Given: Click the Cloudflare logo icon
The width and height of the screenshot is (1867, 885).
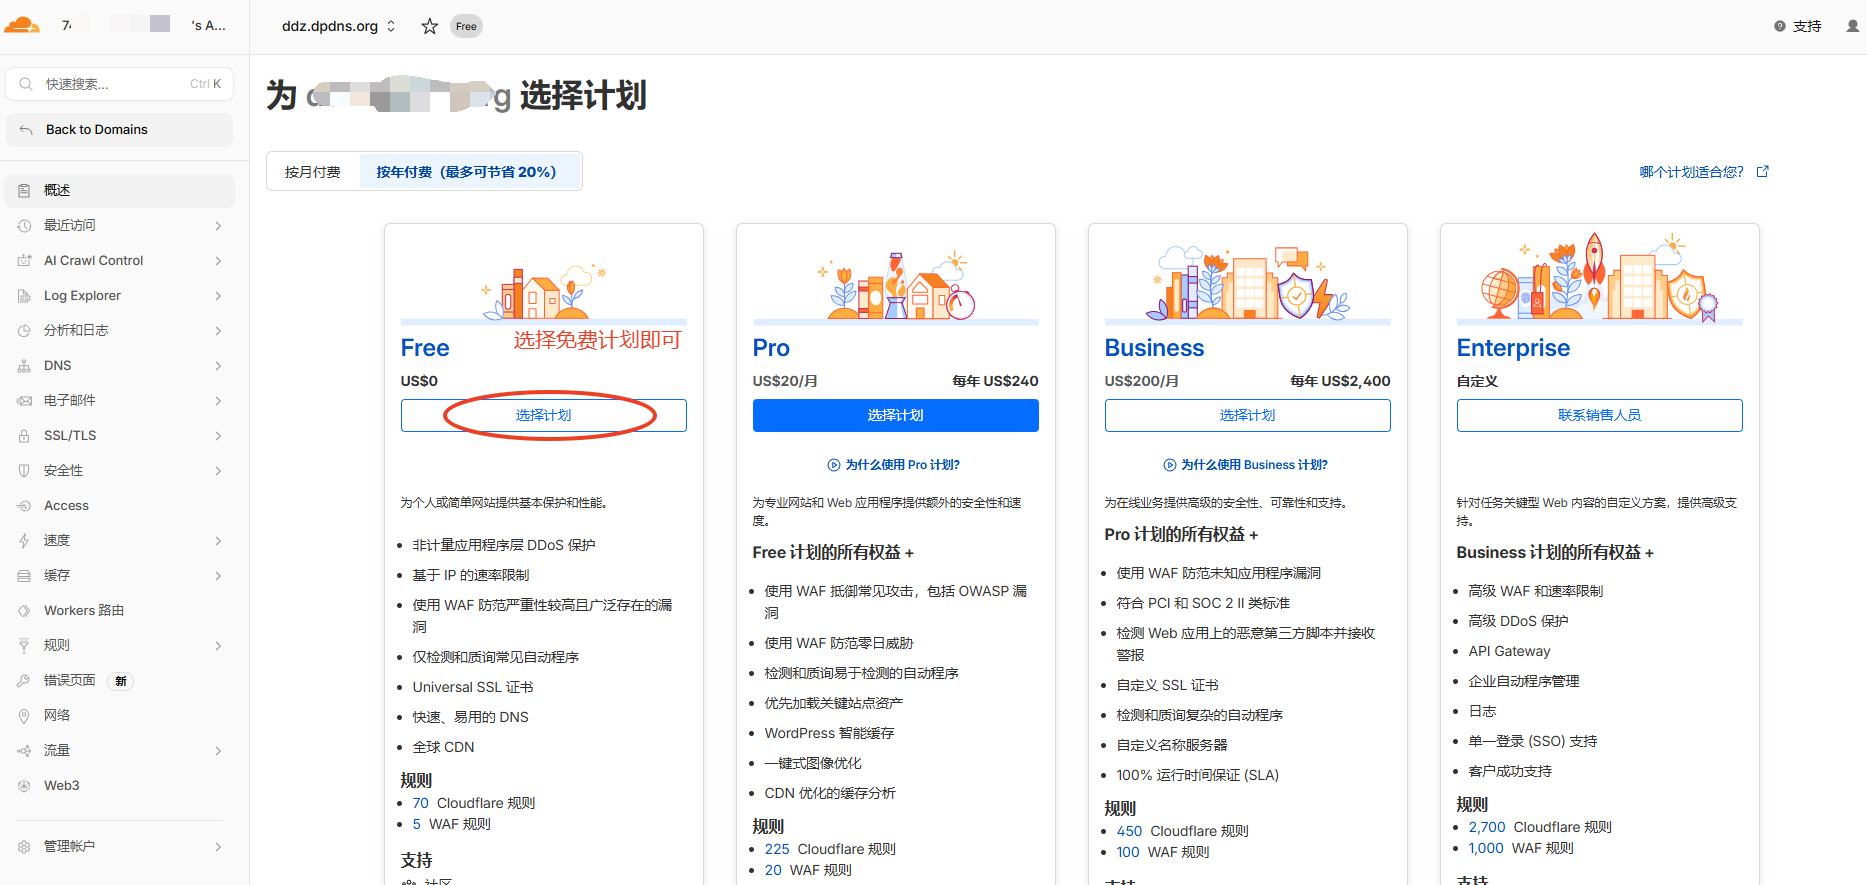Looking at the screenshot, I should pos(22,26).
